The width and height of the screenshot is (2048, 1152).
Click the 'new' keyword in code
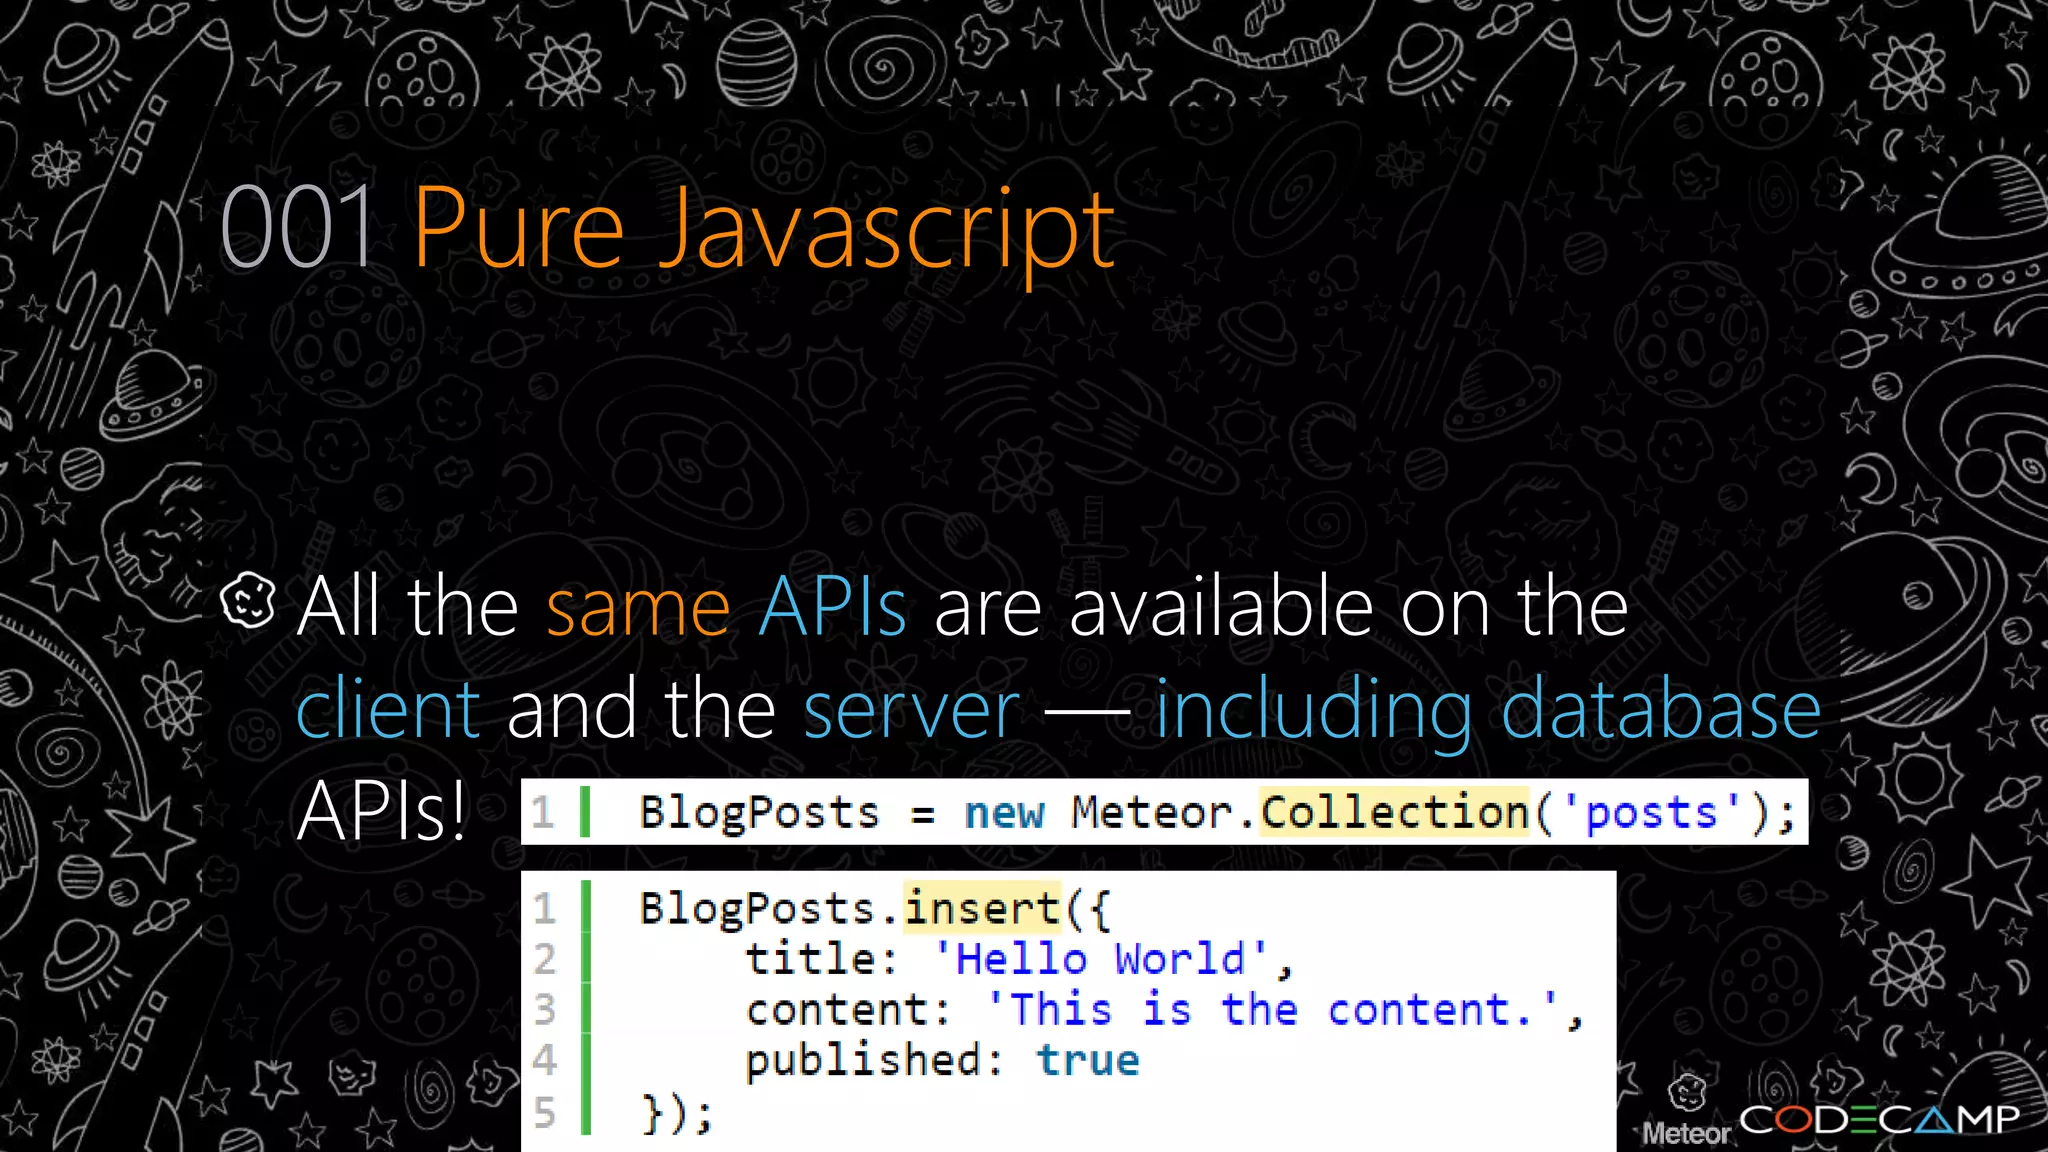(1004, 812)
